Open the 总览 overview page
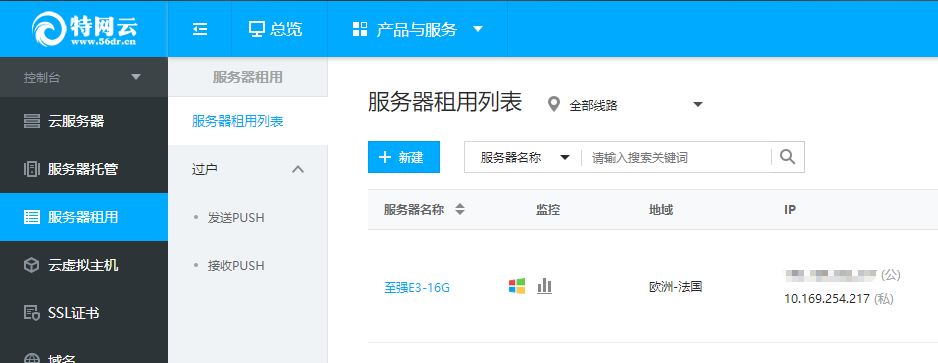The height and width of the screenshot is (363, 938). click(x=276, y=29)
